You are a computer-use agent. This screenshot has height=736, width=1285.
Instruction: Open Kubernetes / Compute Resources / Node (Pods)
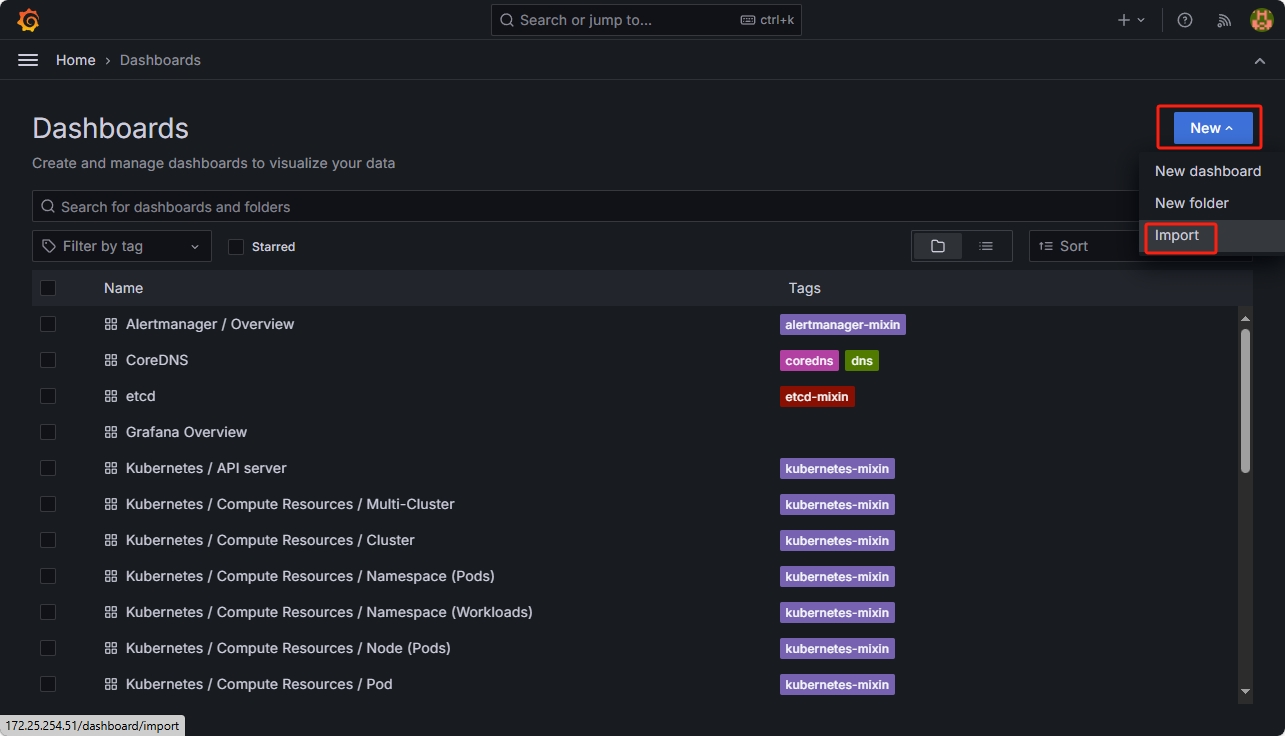288,648
